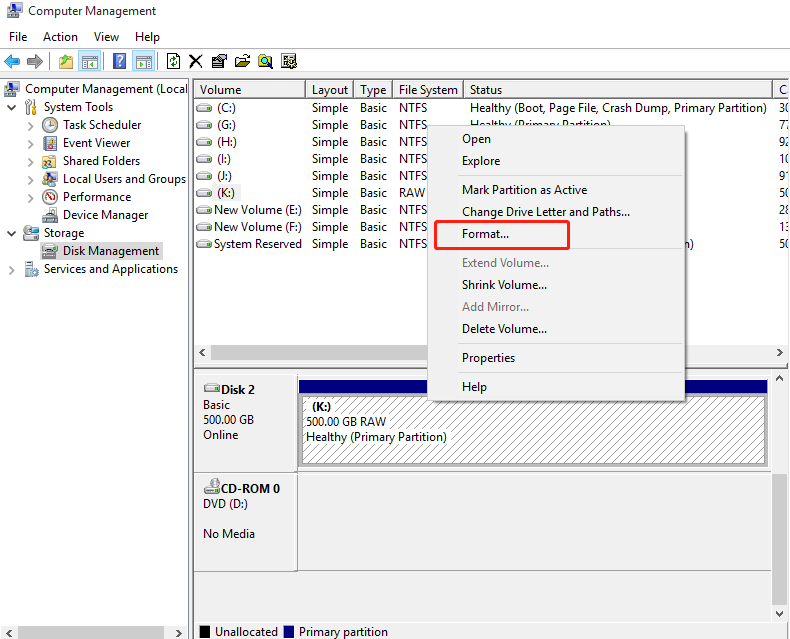Expand Services and Applications node

tap(12, 269)
